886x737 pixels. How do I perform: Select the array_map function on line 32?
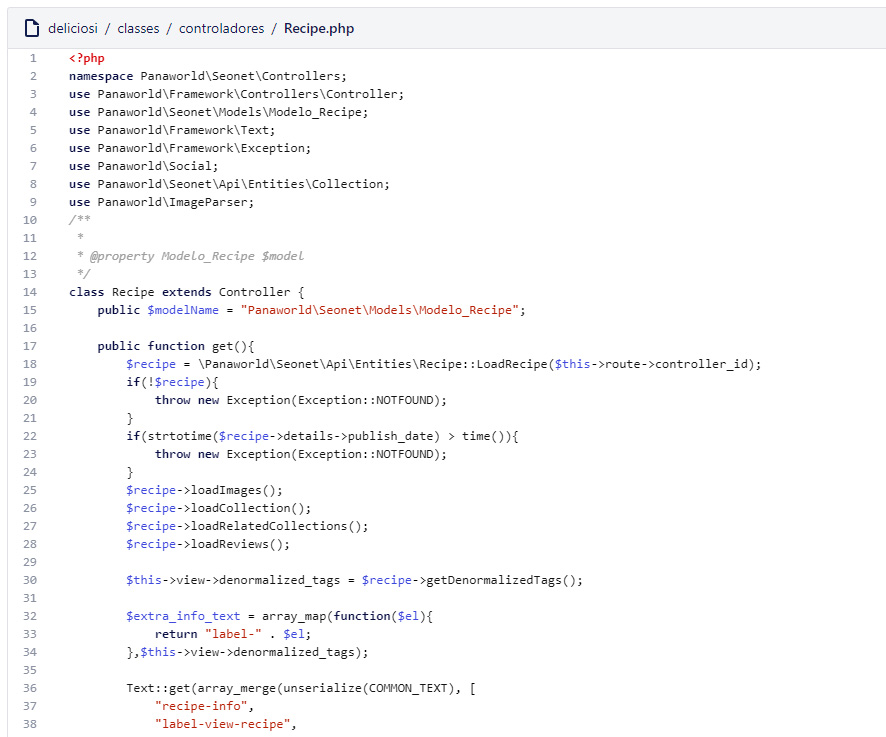click(294, 616)
